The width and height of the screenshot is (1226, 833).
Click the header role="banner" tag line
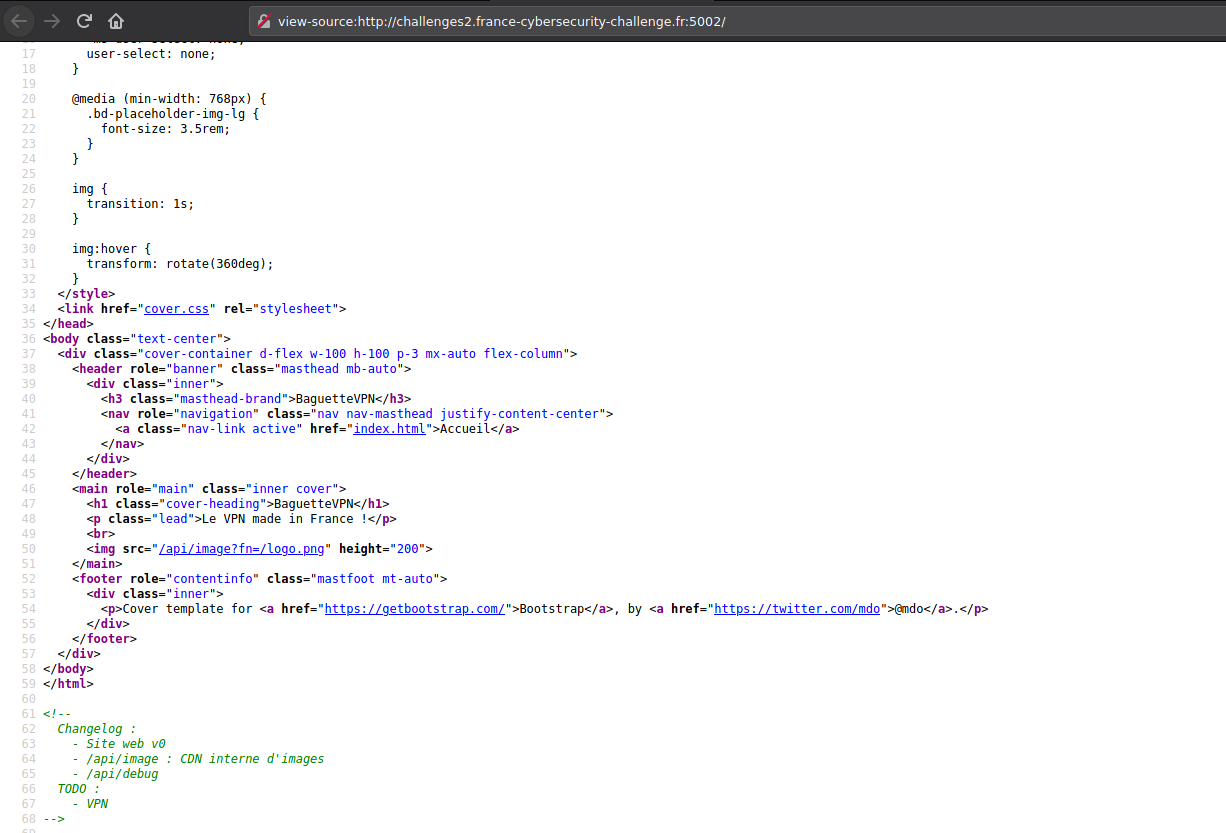242,369
